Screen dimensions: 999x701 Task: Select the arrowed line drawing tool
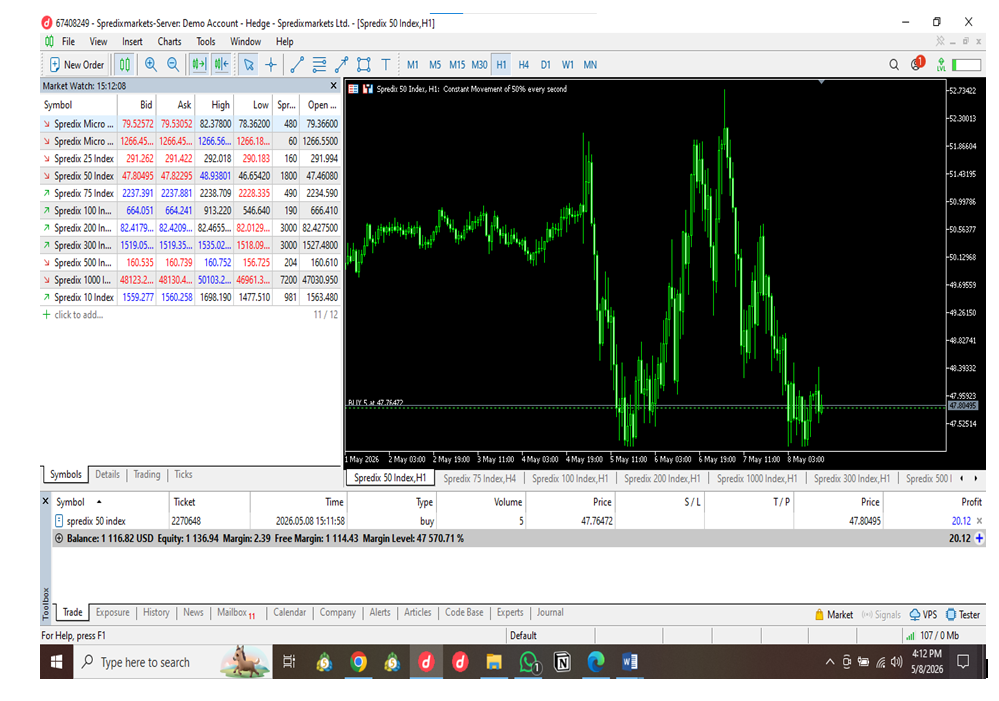tap(341, 64)
